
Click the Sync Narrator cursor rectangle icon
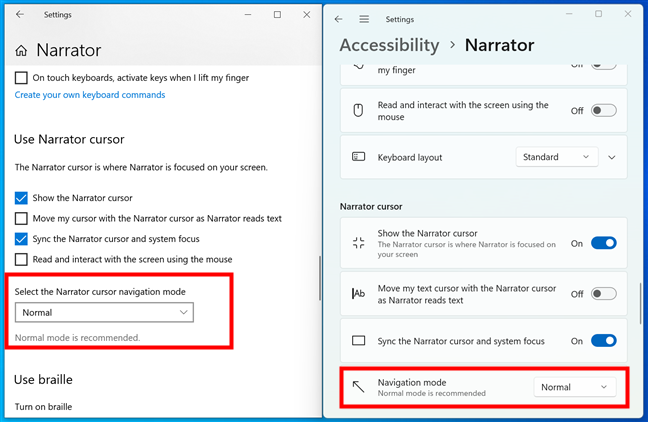(x=358, y=341)
